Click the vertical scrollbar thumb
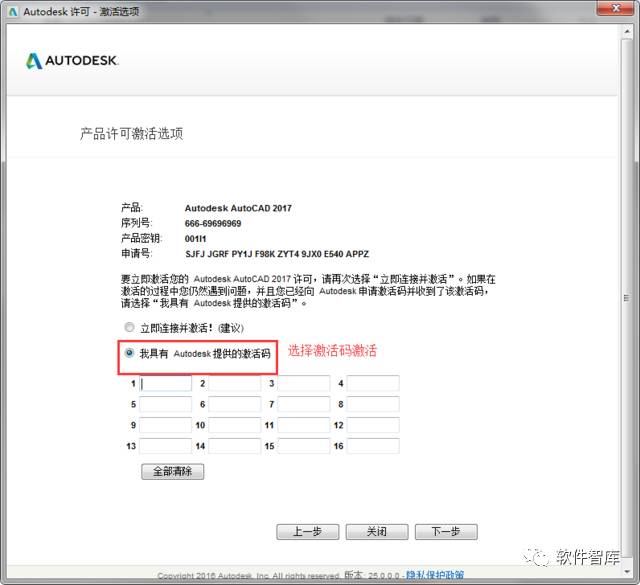This screenshot has width=640, height=585. pos(627,298)
